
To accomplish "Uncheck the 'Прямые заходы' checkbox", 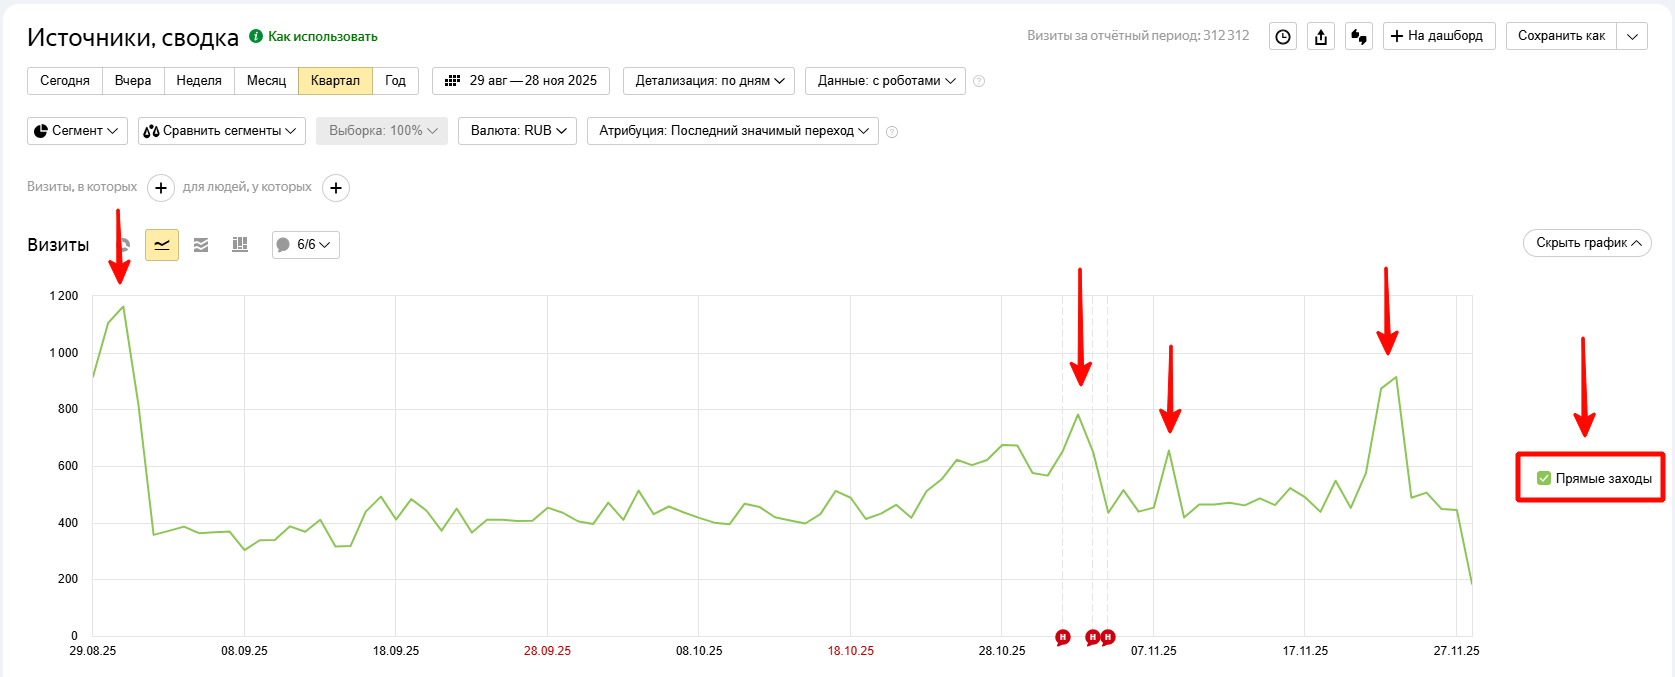I will pos(1544,478).
